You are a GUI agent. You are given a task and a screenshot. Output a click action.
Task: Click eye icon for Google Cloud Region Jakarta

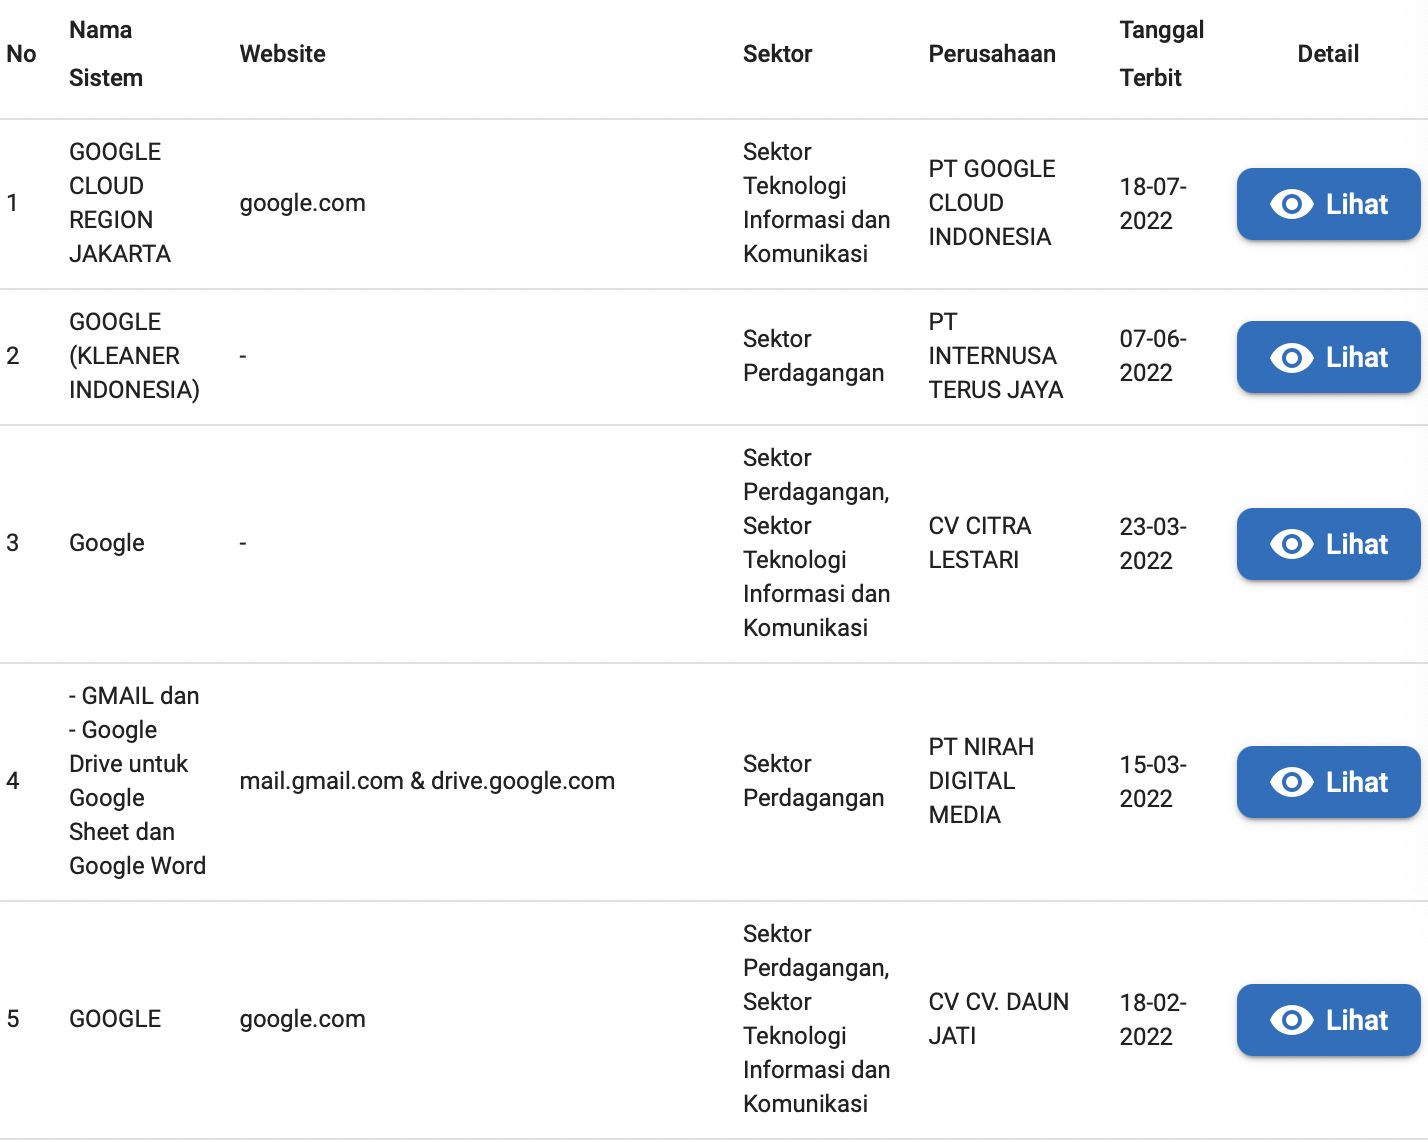click(x=1291, y=204)
